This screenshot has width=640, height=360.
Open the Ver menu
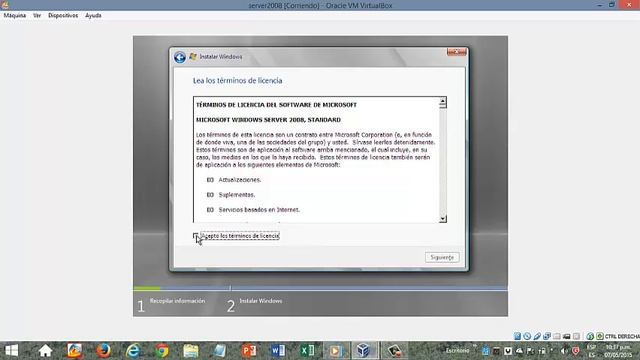point(37,16)
